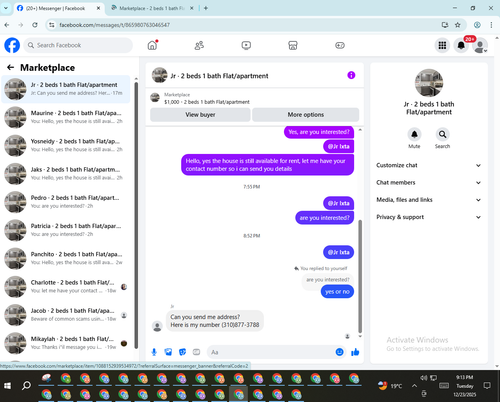Click the address bar URL
Viewport: 500px width, 402px height.
[115, 25]
